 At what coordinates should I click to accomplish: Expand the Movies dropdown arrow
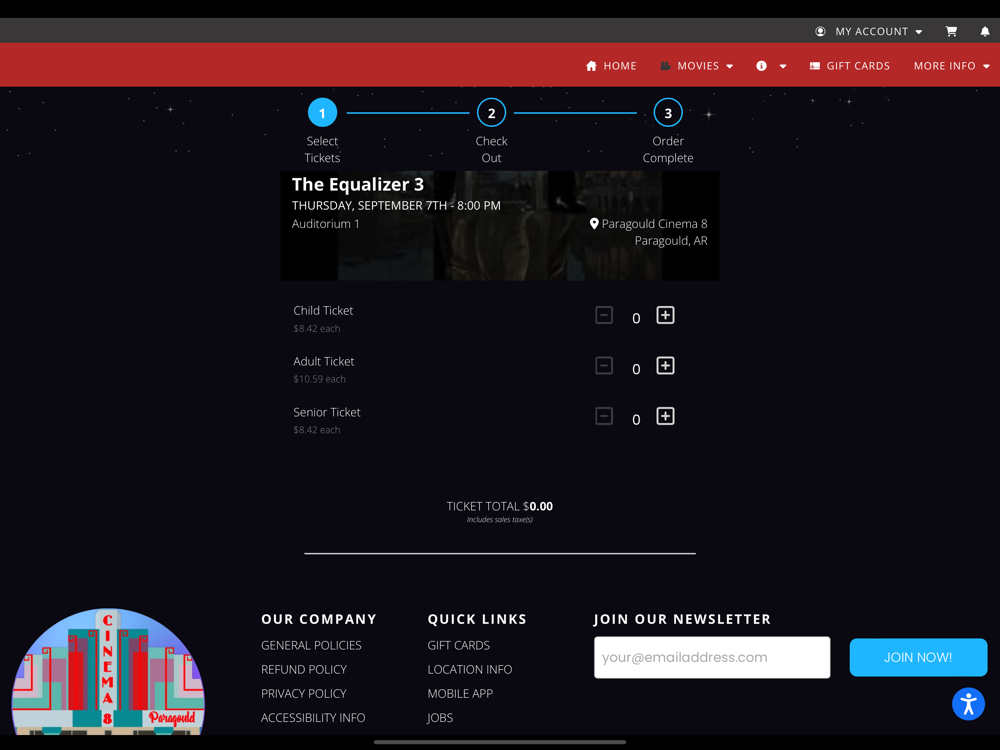point(730,66)
